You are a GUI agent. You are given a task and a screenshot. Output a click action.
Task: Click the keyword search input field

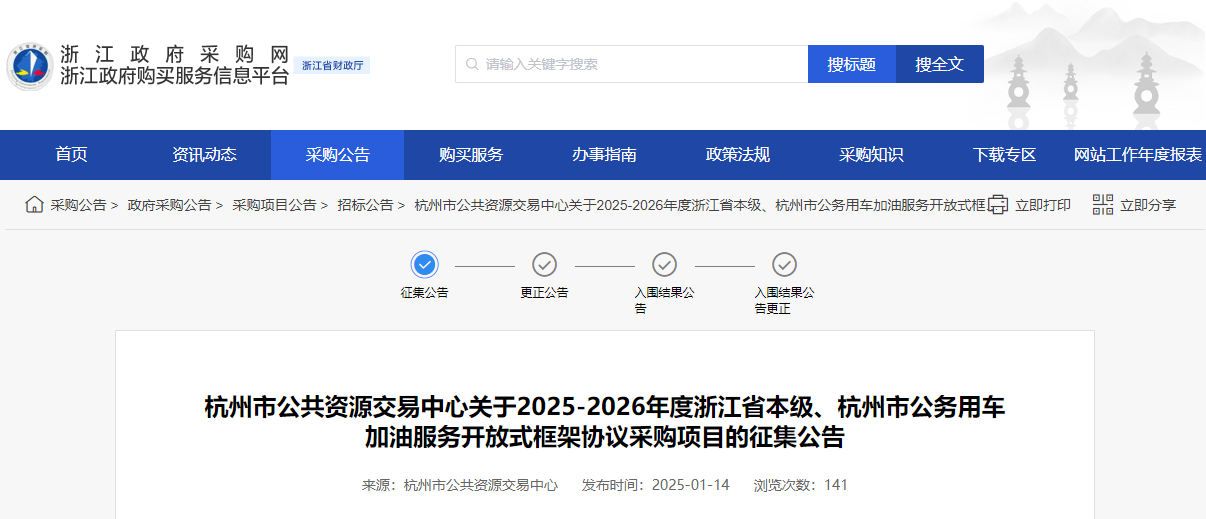pyautogui.click(x=640, y=64)
